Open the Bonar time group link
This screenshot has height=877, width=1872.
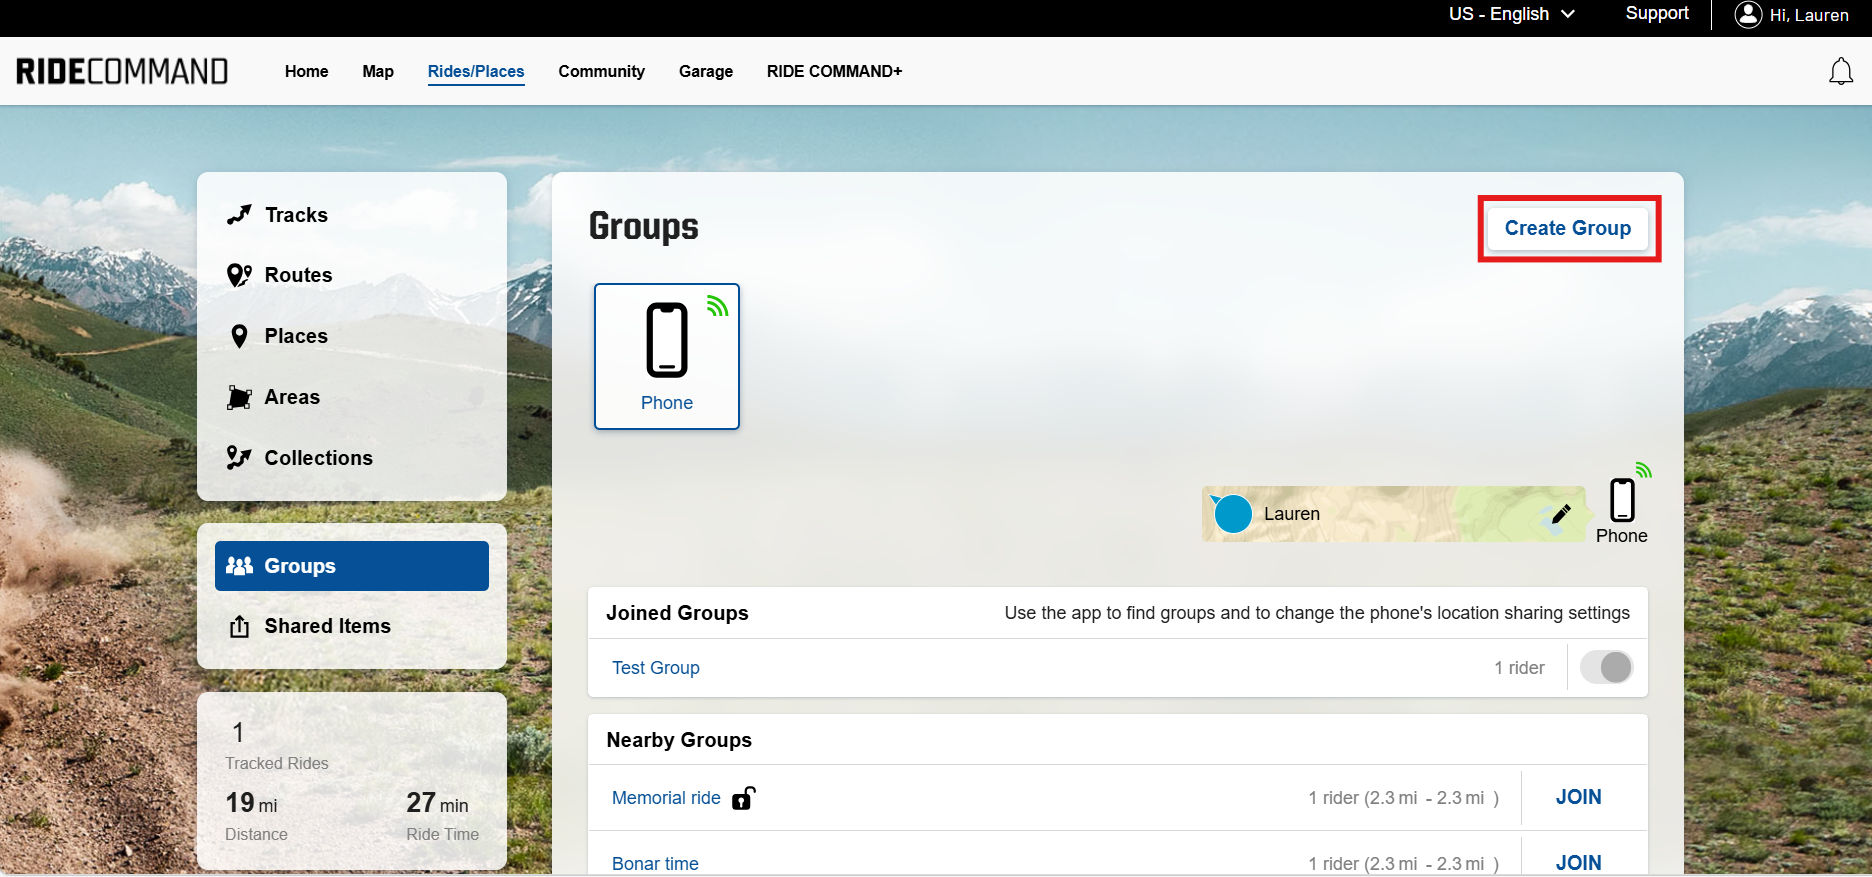point(655,863)
